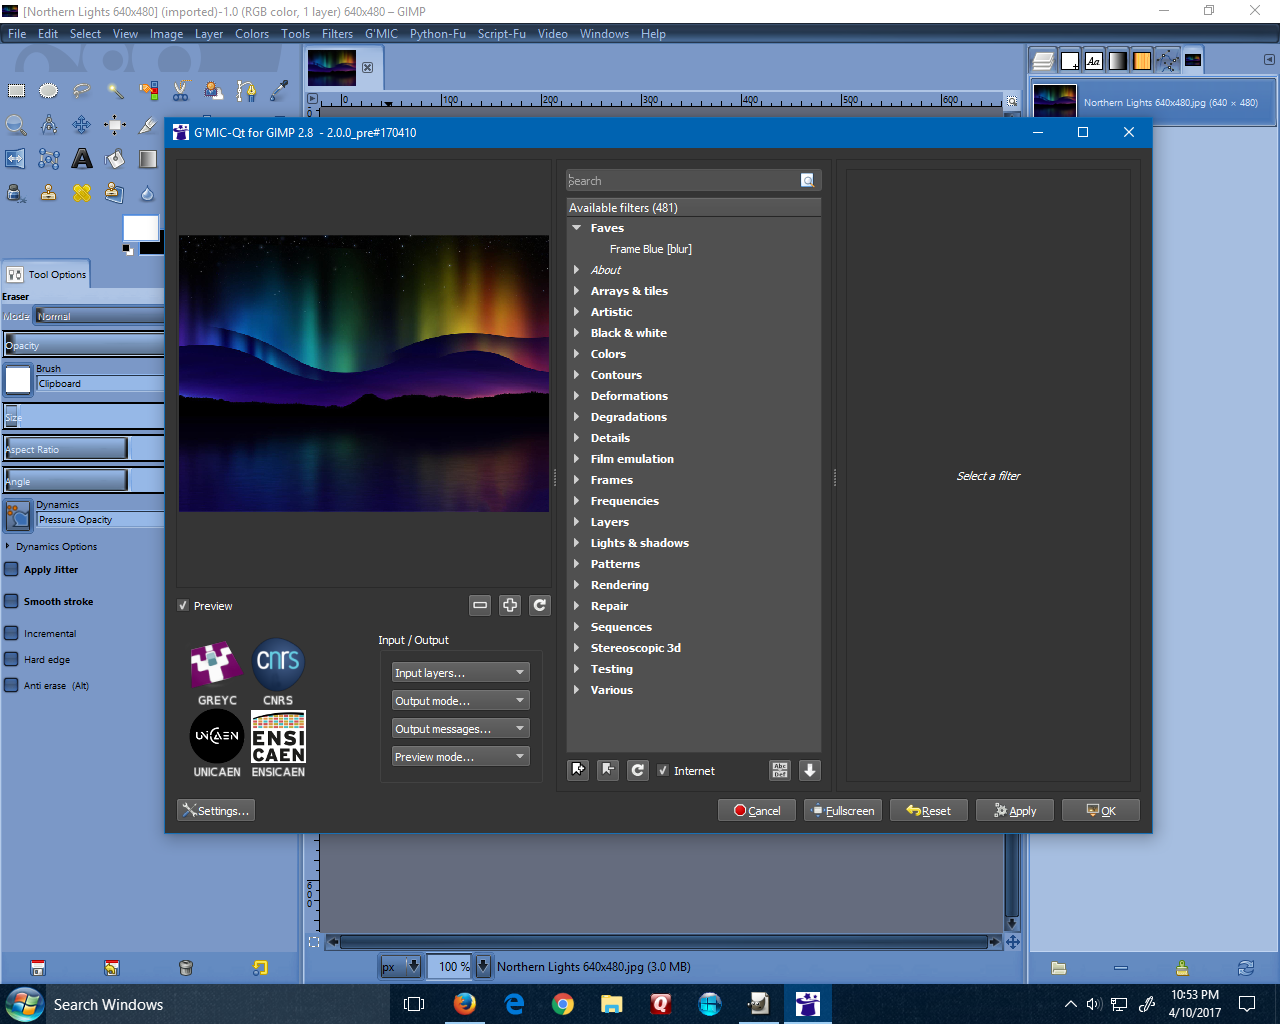Image resolution: width=1280 pixels, height=1024 pixels.
Task: Click the filter search field
Action: tap(684, 181)
